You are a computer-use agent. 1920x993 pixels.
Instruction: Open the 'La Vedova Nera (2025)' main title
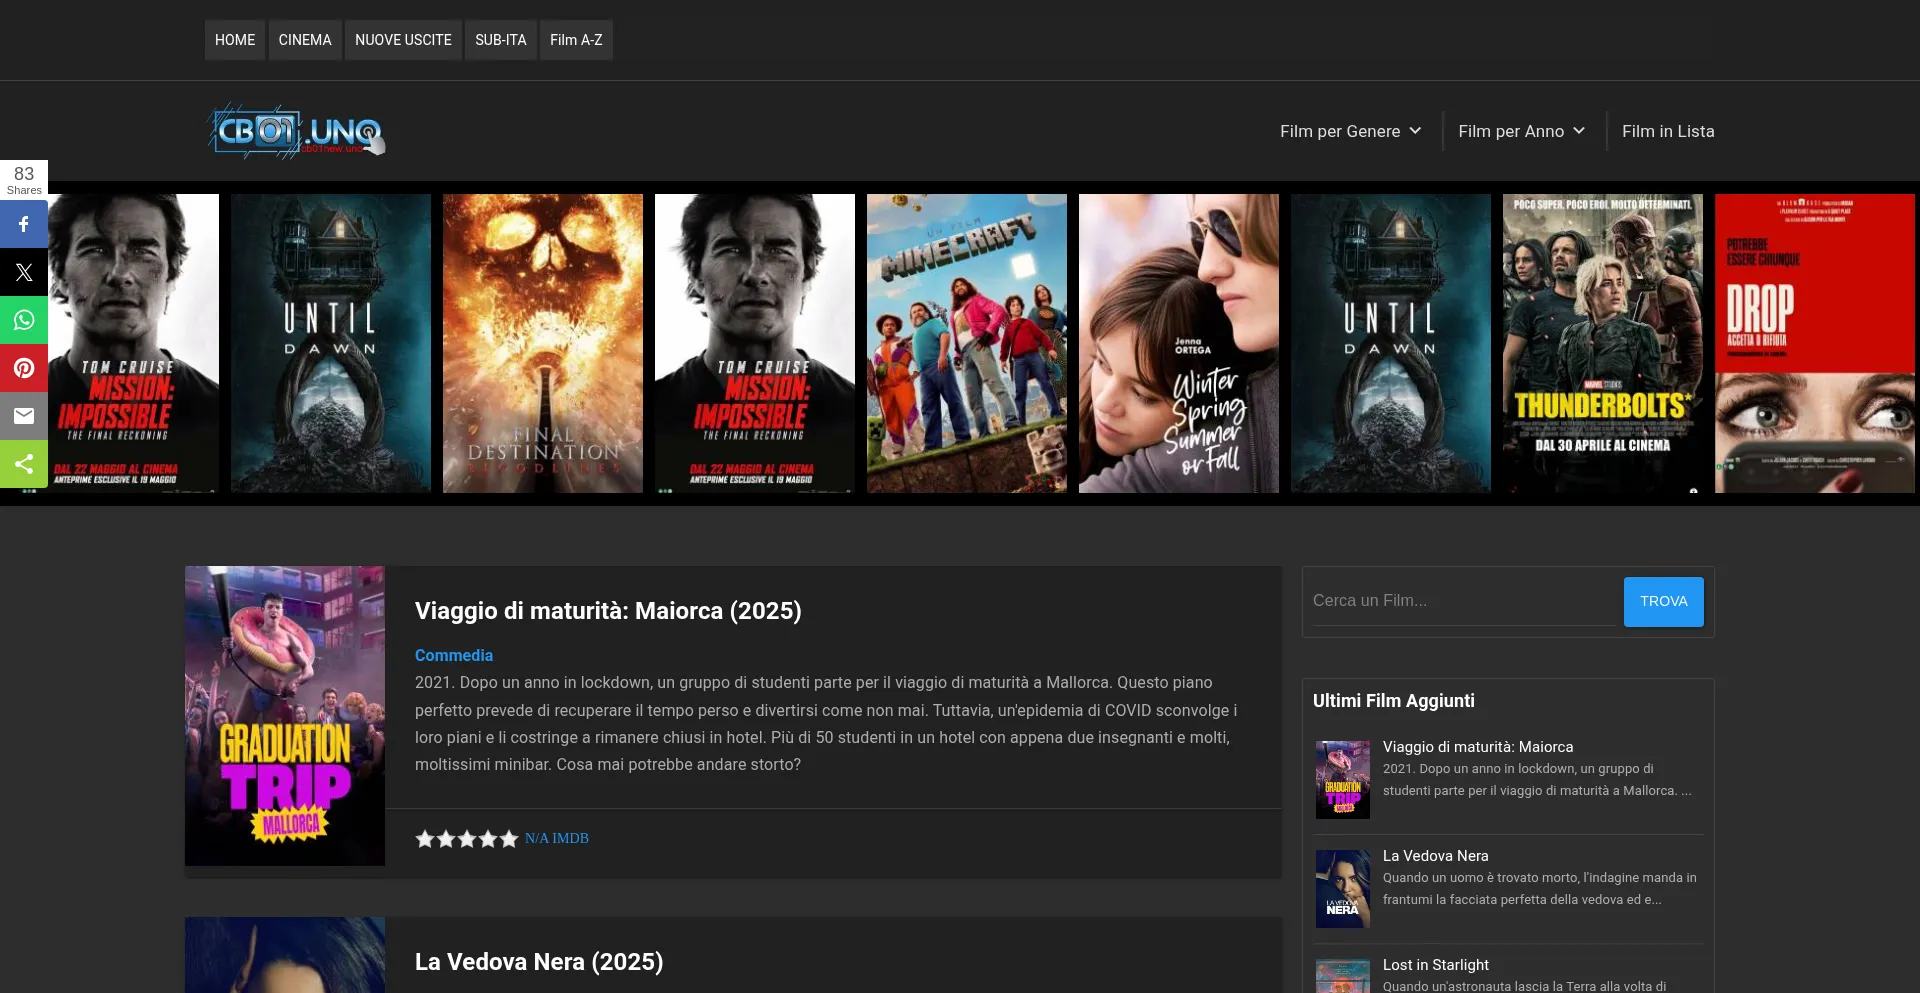click(539, 962)
